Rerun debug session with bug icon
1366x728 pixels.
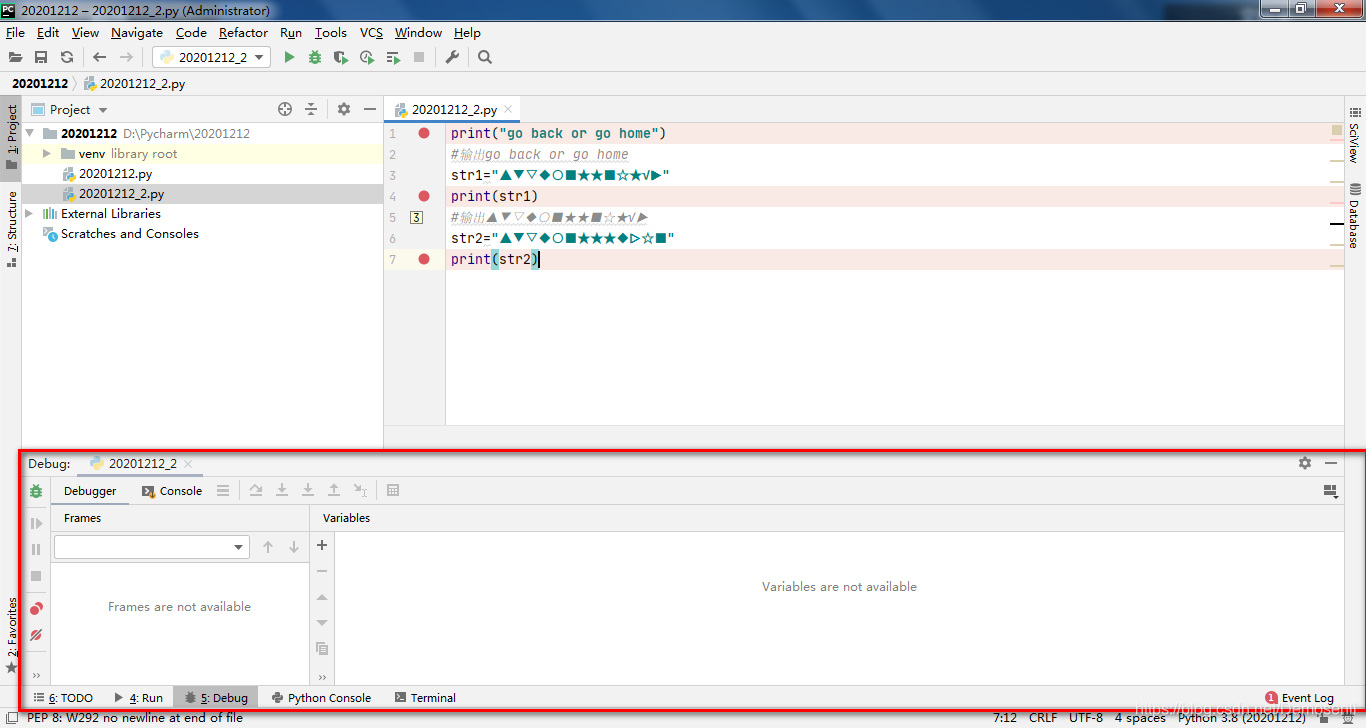[x=36, y=491]
